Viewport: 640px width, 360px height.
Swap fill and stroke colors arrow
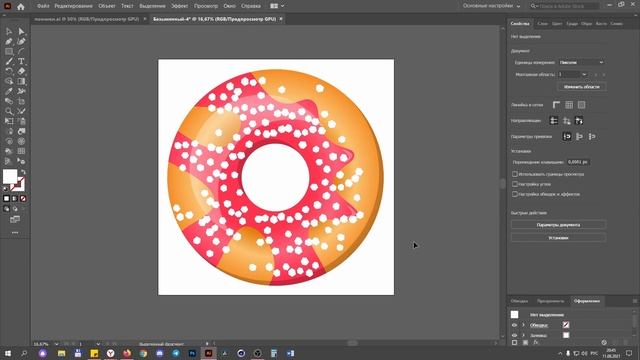tap(23, 172)
